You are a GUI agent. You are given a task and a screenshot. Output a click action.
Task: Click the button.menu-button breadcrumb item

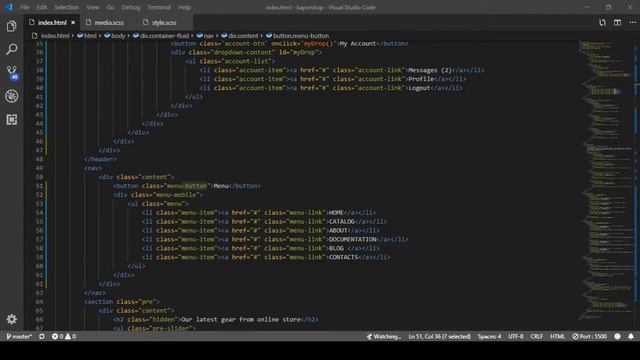tap(297, 36)
